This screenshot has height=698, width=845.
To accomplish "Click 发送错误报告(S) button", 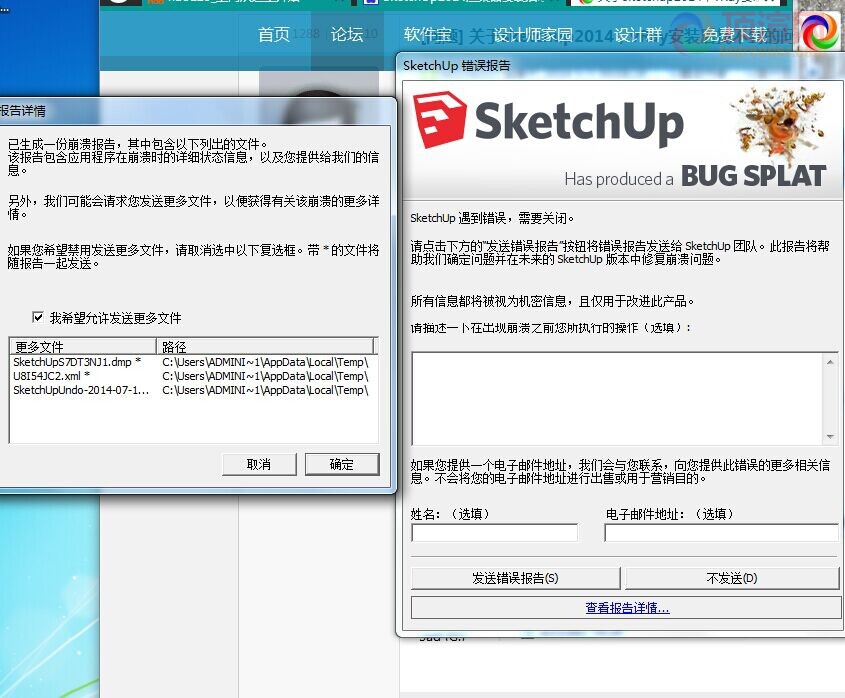I will click(515, 578).
